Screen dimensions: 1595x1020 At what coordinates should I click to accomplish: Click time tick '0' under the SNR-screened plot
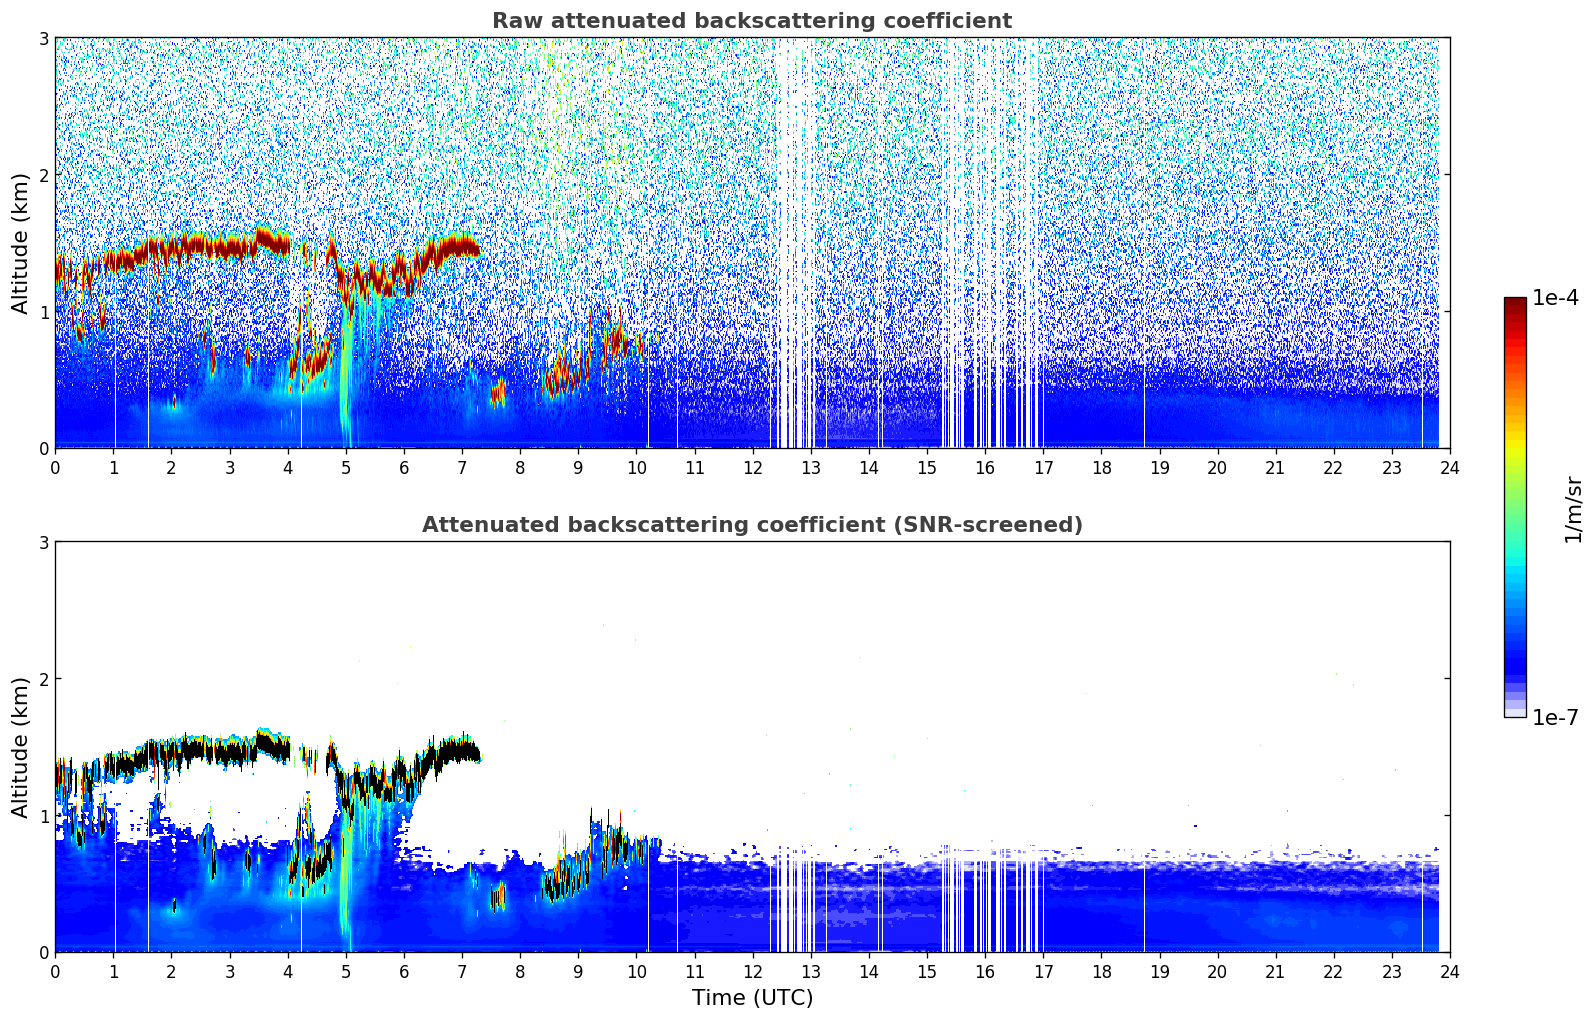coord(55,971)
